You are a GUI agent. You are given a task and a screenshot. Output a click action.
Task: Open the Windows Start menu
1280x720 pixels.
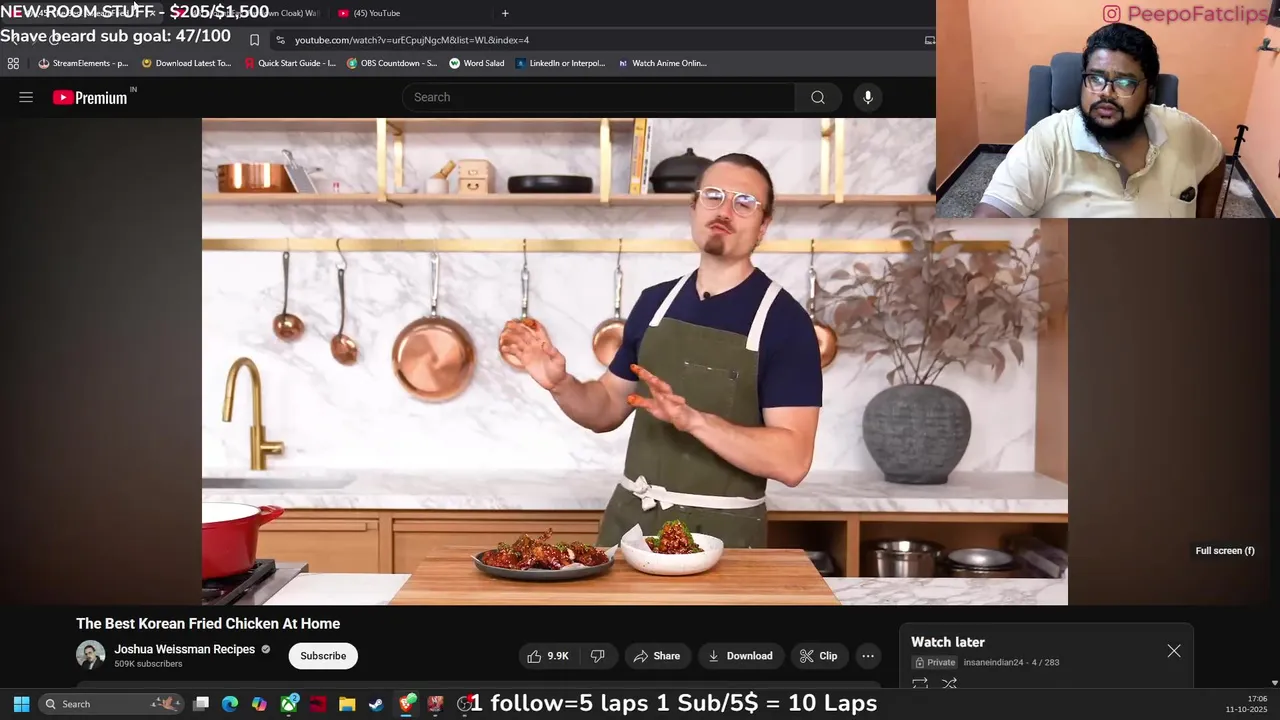tap(21, 704)
